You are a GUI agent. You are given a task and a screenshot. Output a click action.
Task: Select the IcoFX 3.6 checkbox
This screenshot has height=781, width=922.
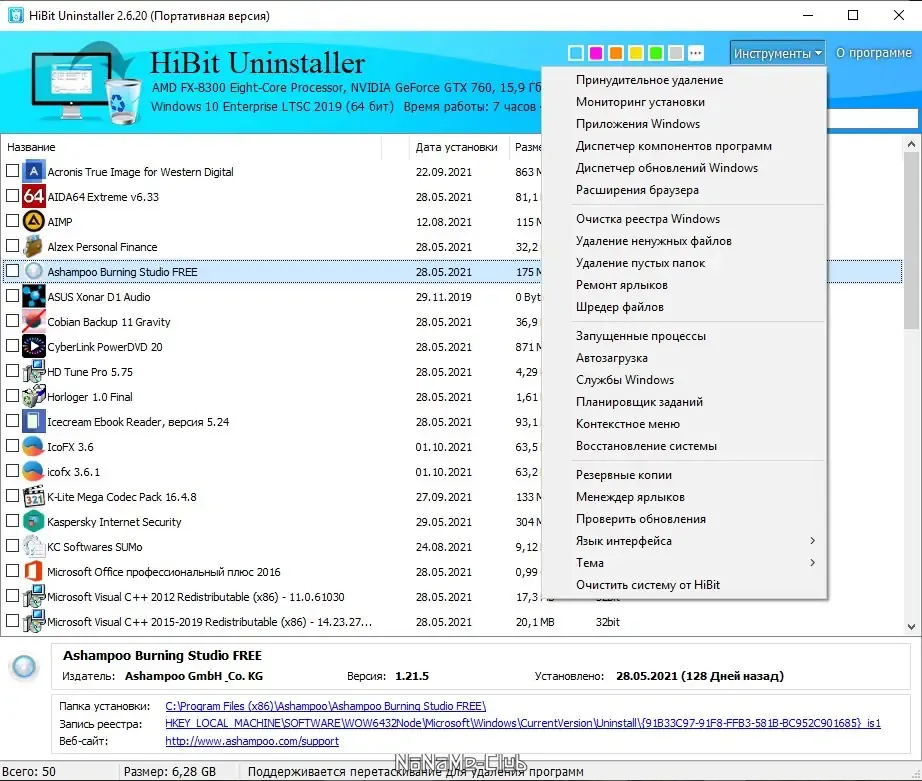coord(12,446)
